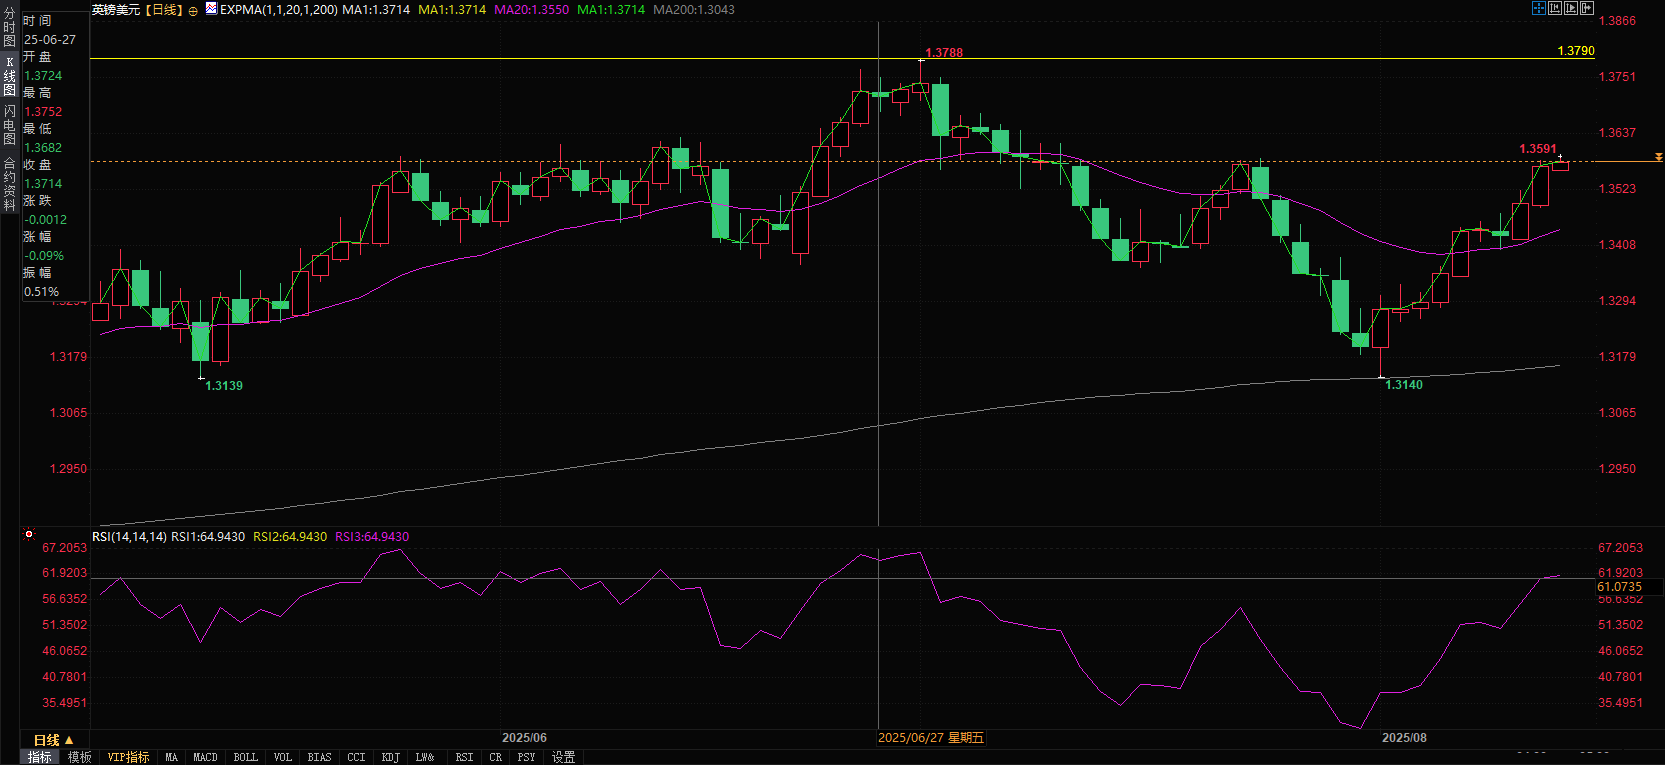This screenshot has height=765, width=1665.
Task: Click the chart playback icon
Action: click(1571, 8)
